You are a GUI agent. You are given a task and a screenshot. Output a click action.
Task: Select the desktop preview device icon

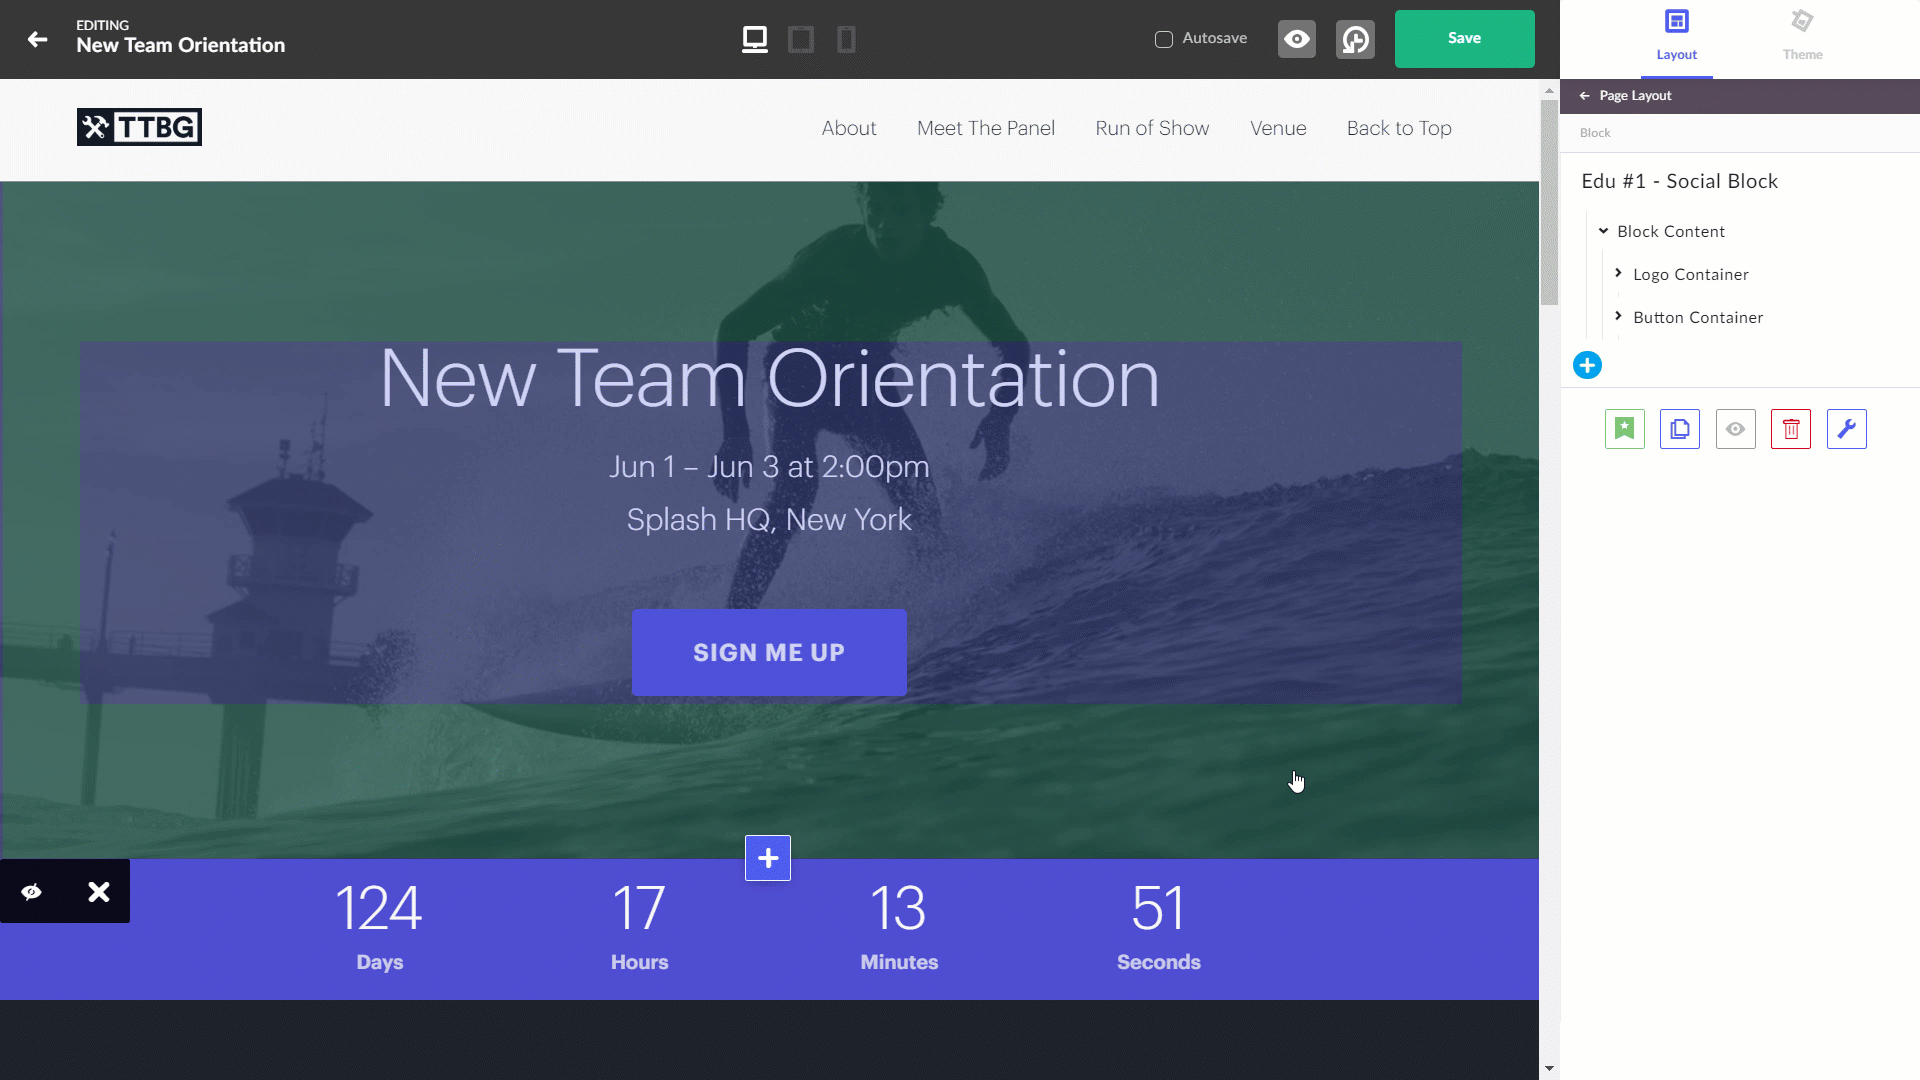pos(755,39)
